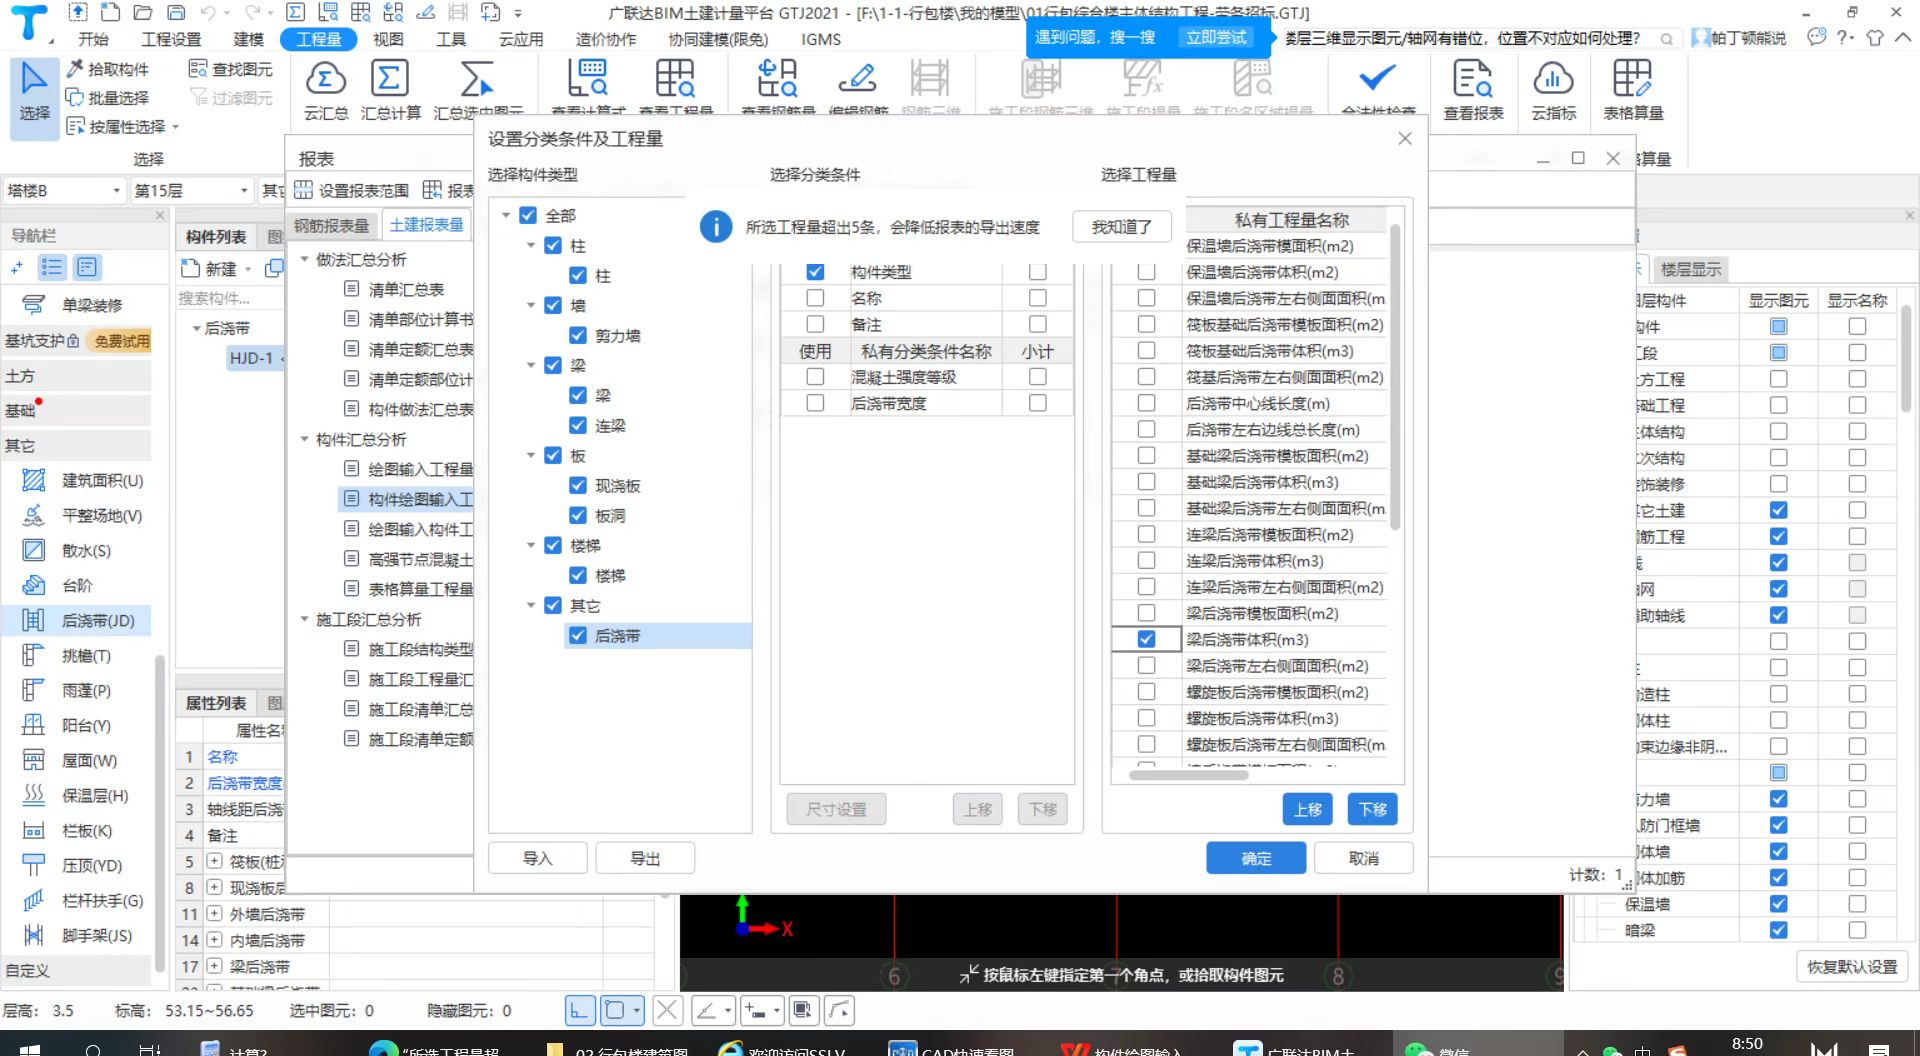Click 查找图元 find element tool
Screen dimensions: 1920x1056
click(231, 69)
